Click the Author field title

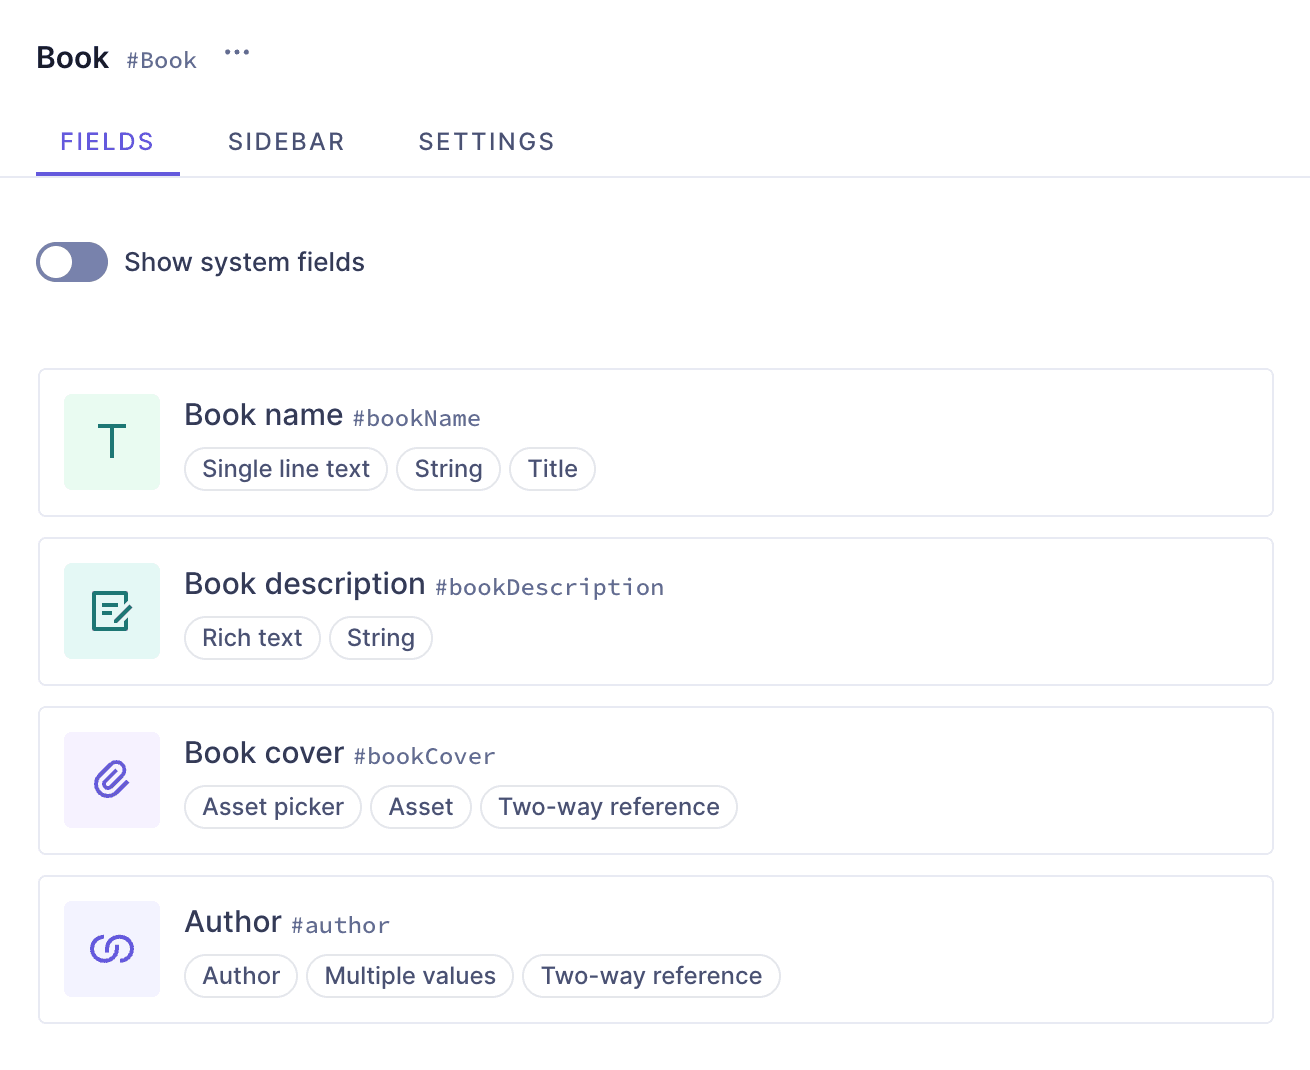[233, 922]
